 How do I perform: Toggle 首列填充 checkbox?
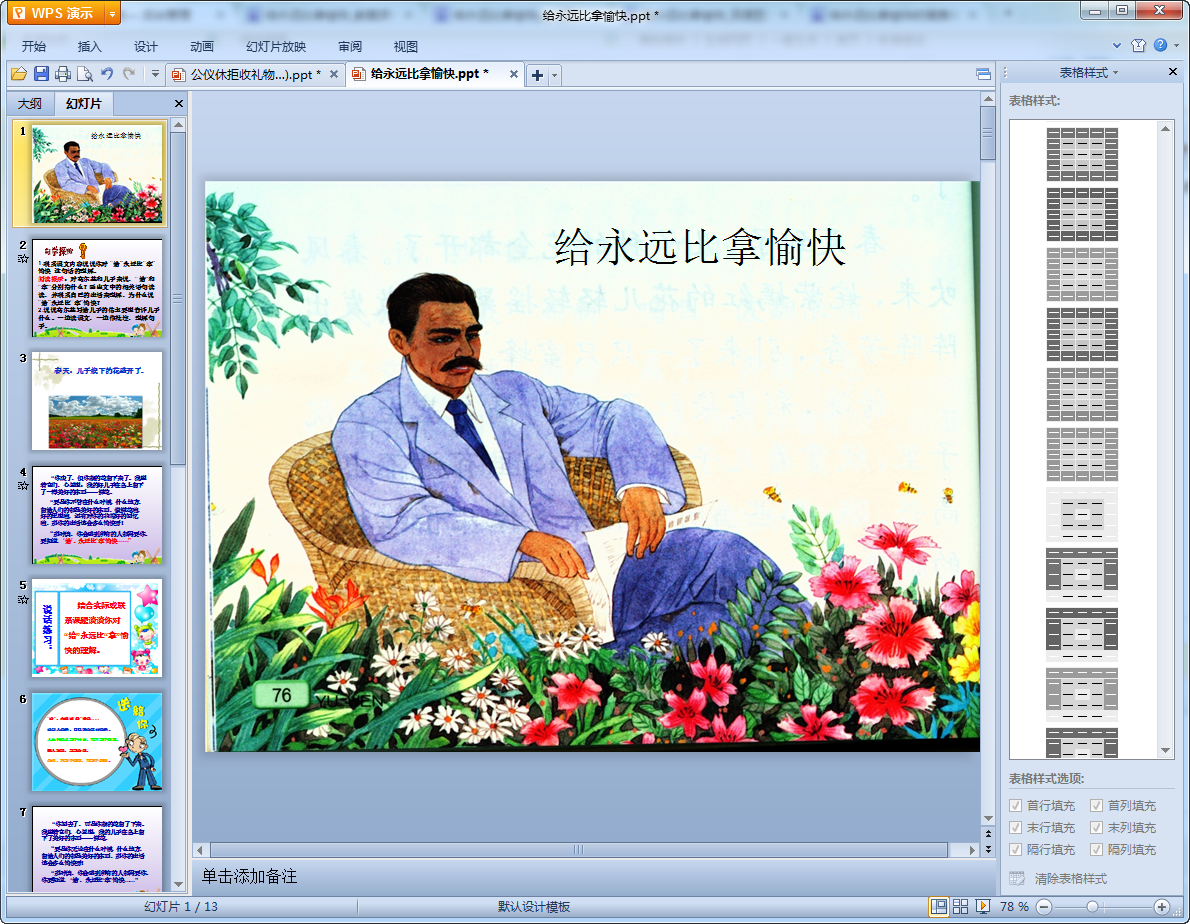click(x=1096, y=806)
